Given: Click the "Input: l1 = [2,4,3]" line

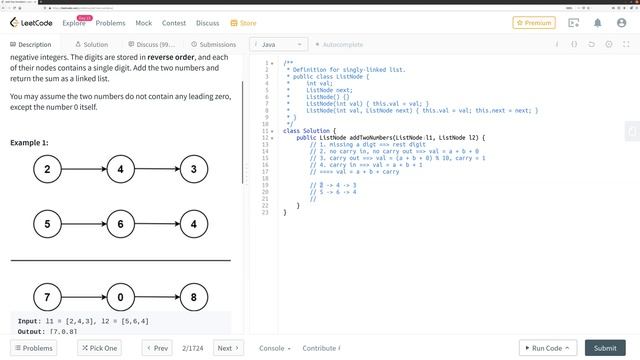Looking at the screenshot, I should pyautogui.click(x=83, y=321).
